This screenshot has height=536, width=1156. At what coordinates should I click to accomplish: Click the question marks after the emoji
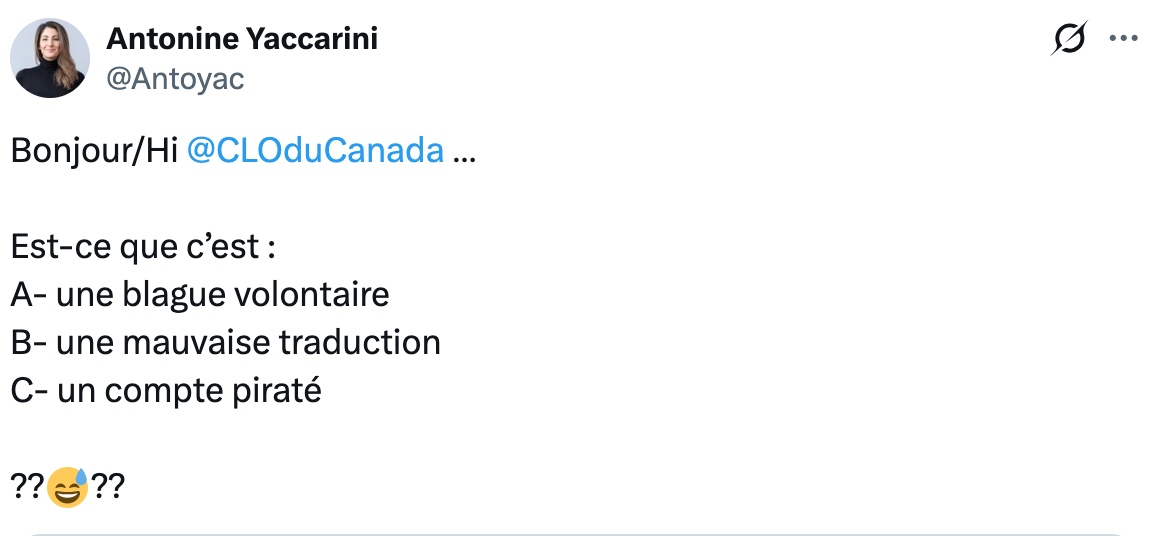tap(109, 487)
